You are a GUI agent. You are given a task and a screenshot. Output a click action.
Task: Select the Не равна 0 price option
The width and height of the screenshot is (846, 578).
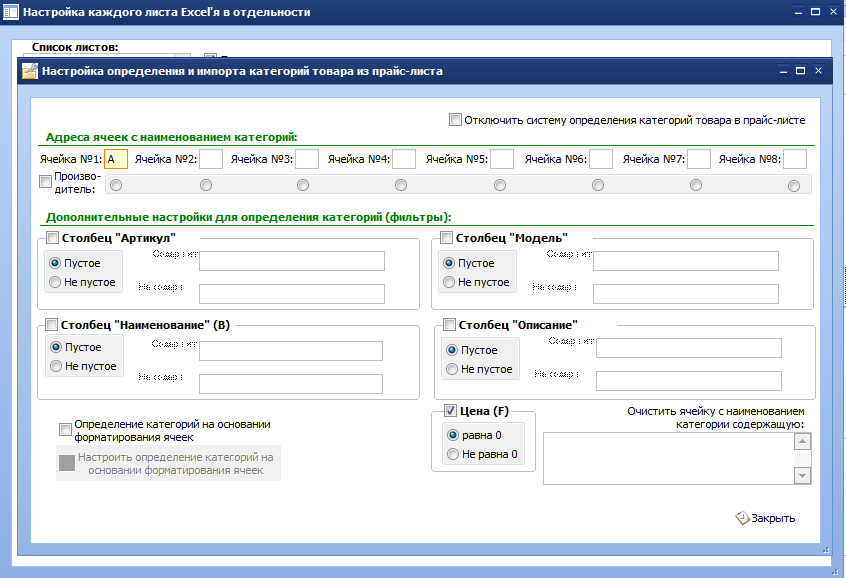point(453,454)
